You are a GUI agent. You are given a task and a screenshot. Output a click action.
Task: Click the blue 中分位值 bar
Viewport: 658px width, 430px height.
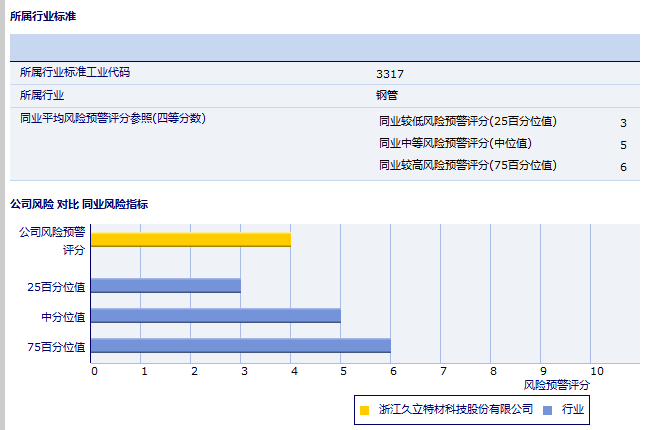(x=215, y=316)
